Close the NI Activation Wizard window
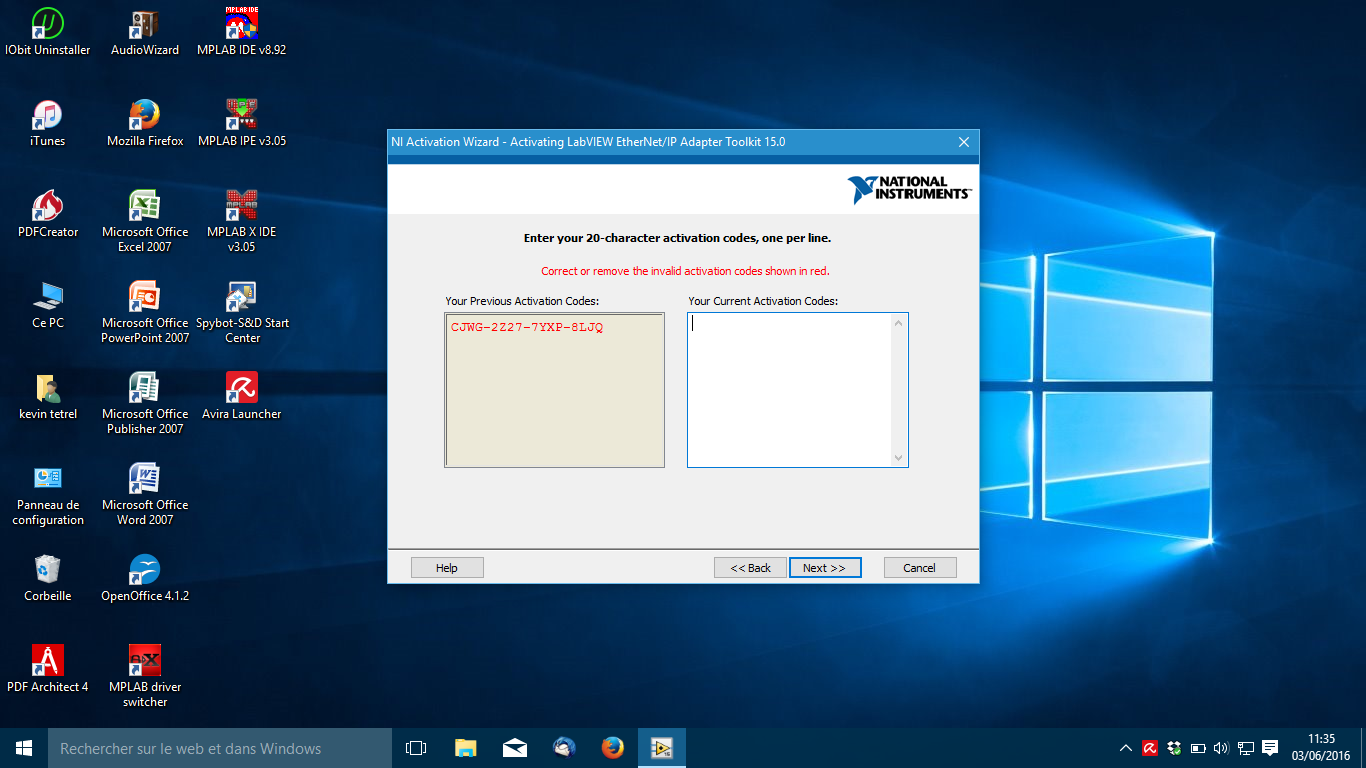 pos(964,142)
